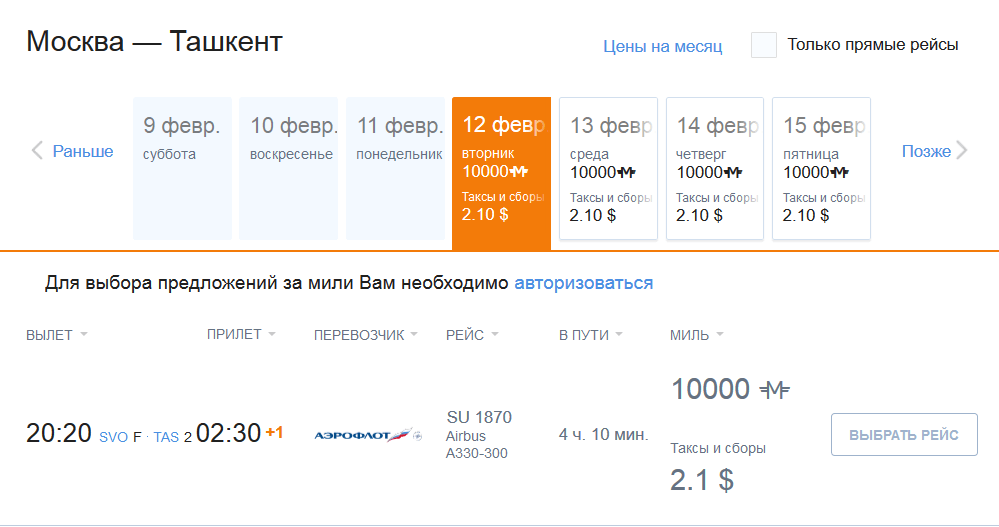
Task: Click the SVO airport code link
Action: [113, 437]
